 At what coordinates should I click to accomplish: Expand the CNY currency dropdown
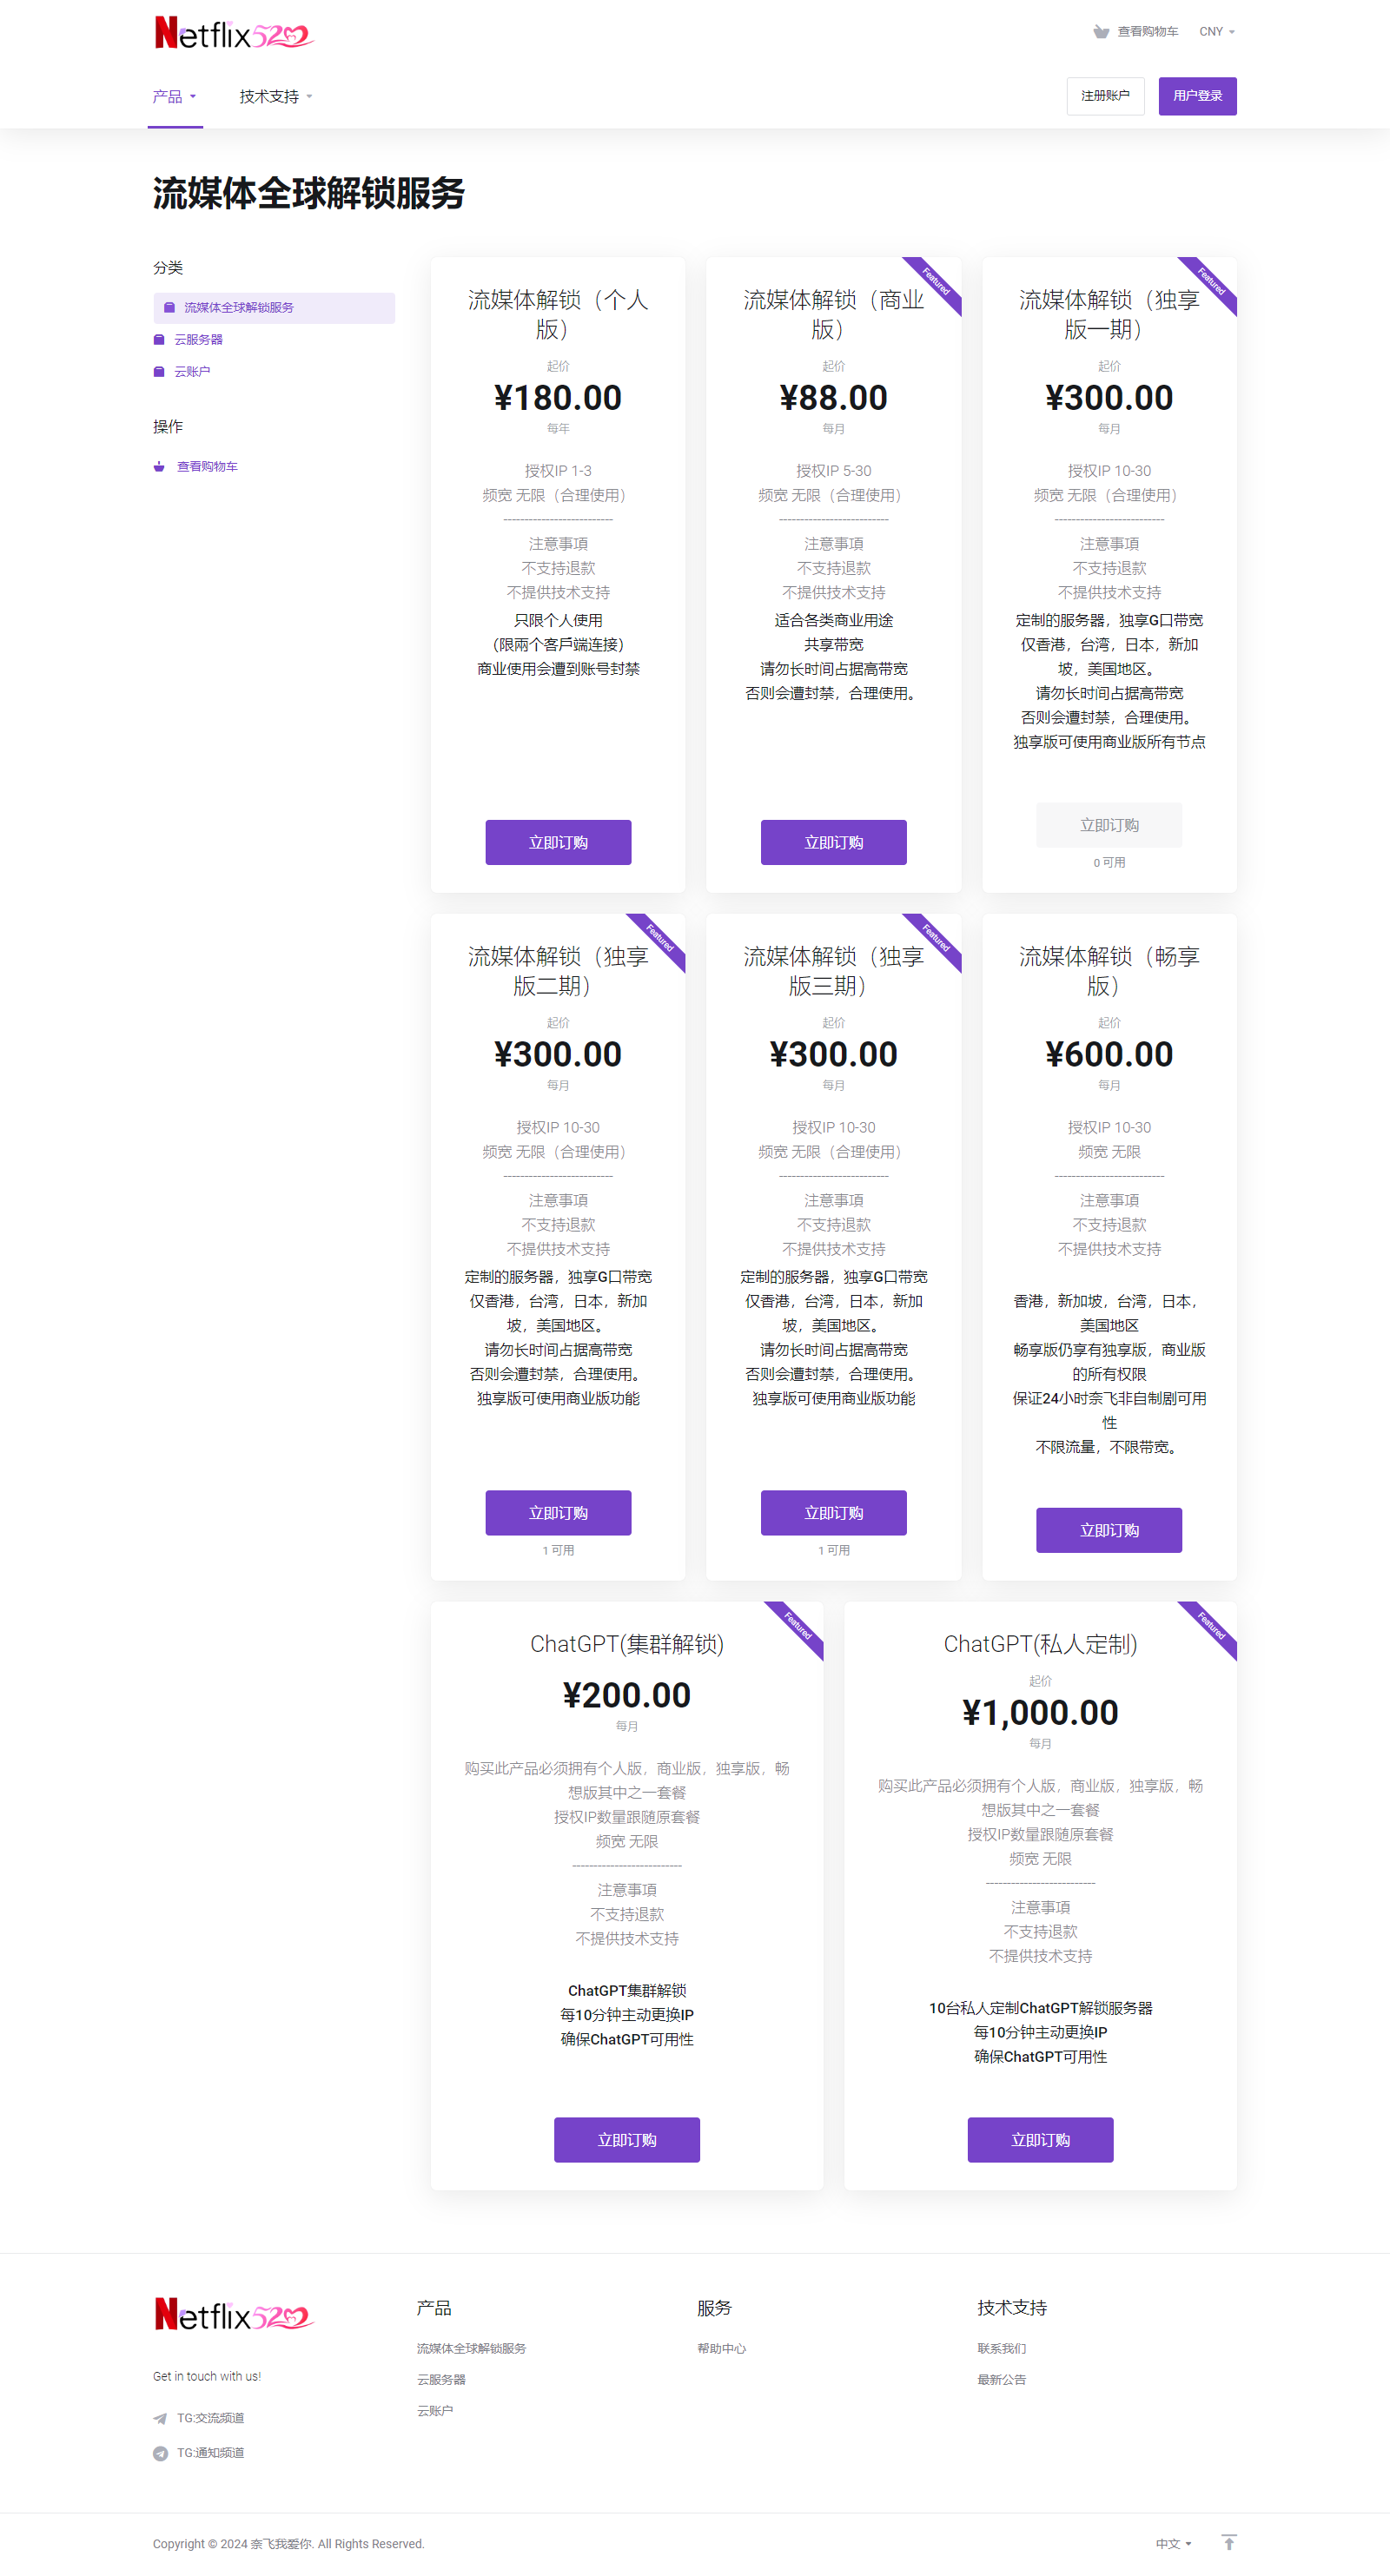point(1217,32)
